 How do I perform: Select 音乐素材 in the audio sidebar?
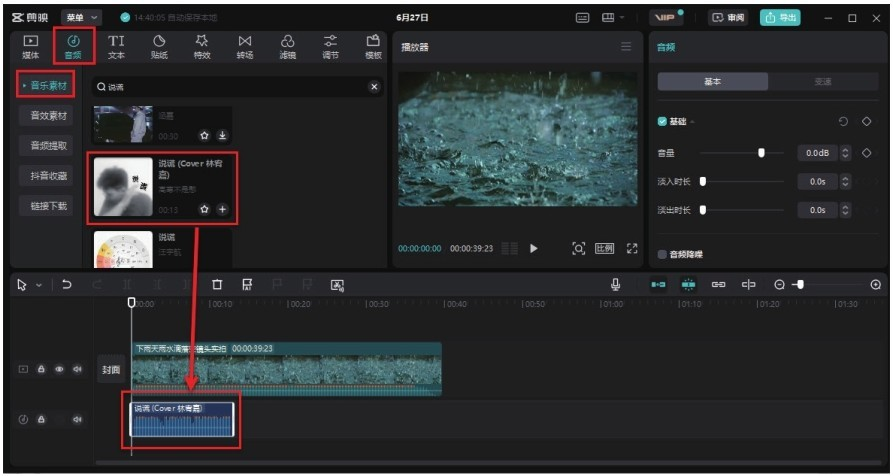(47, 86)
